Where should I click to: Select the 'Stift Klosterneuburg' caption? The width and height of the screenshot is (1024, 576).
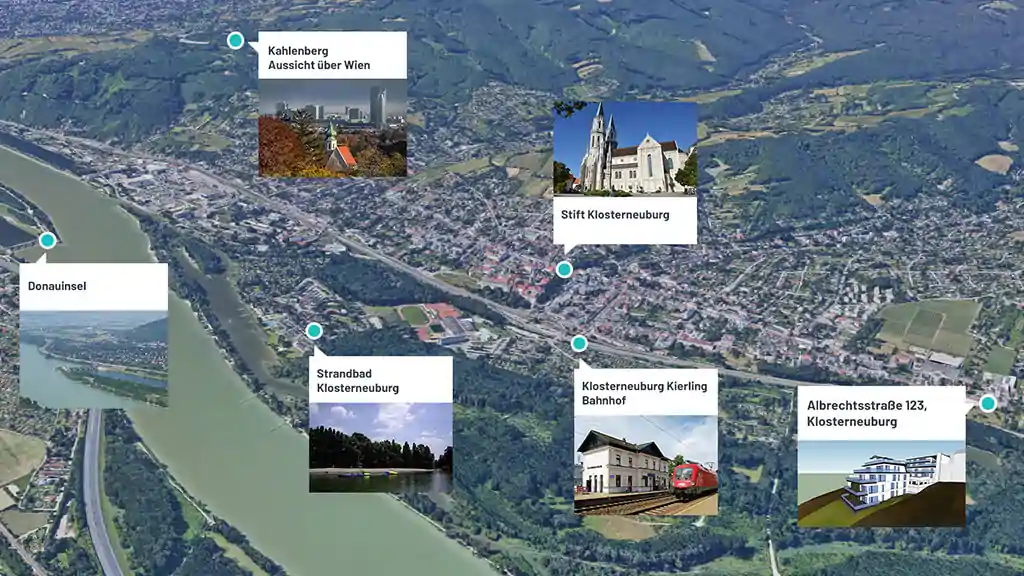coord(616,215)
